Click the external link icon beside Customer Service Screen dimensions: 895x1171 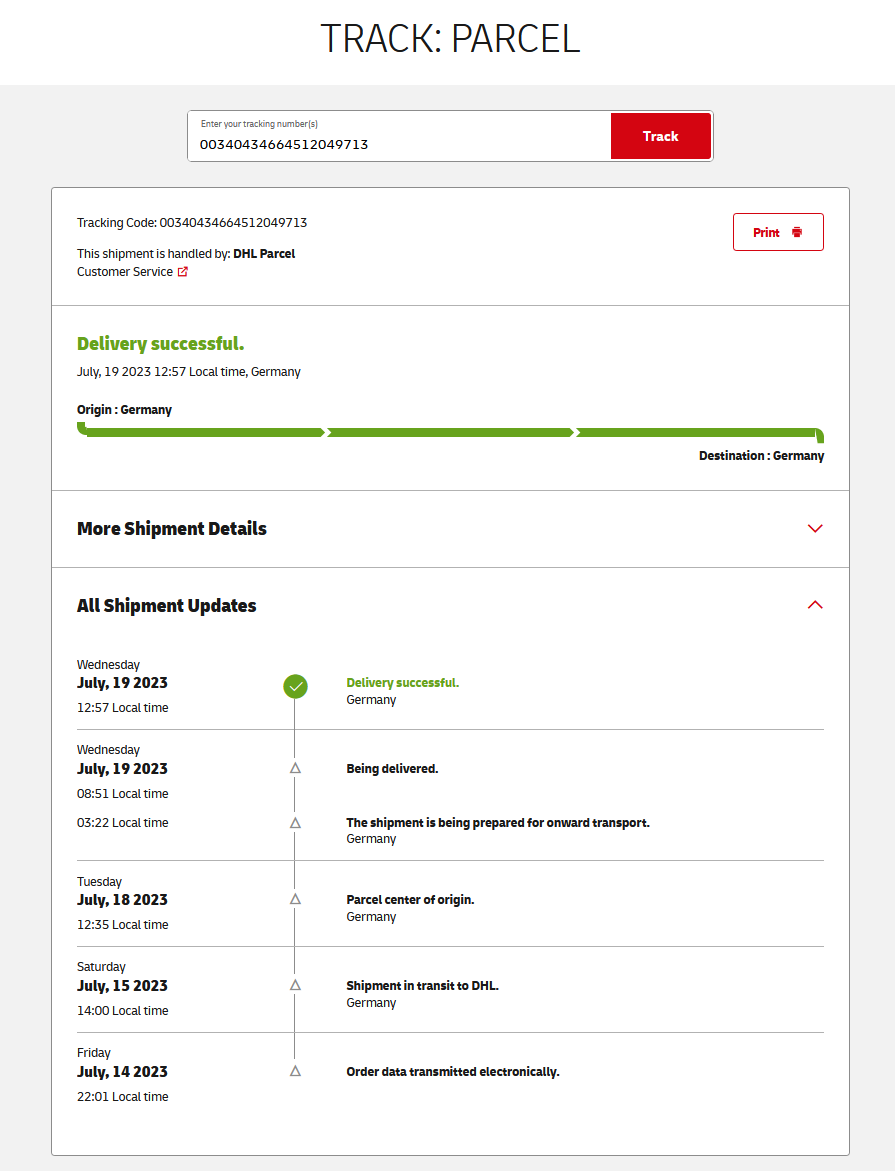183,272
